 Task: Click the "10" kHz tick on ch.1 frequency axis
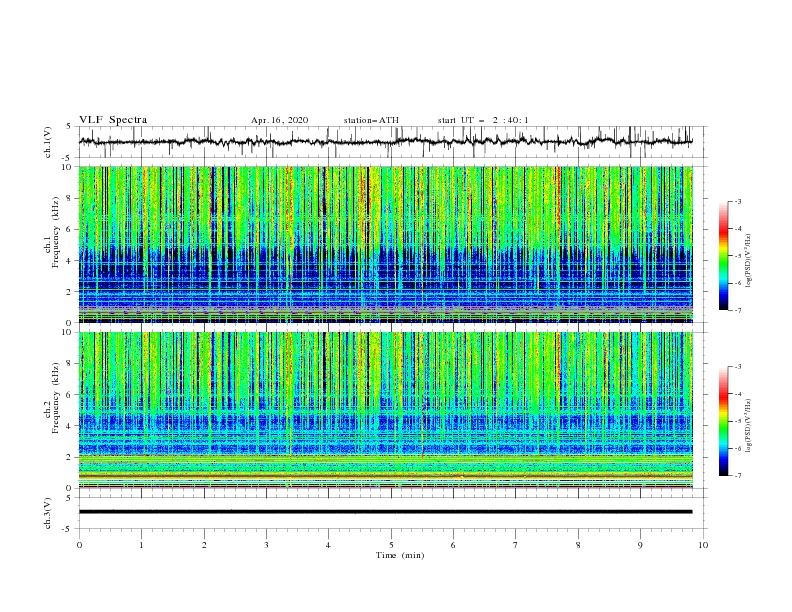[67, 167]
